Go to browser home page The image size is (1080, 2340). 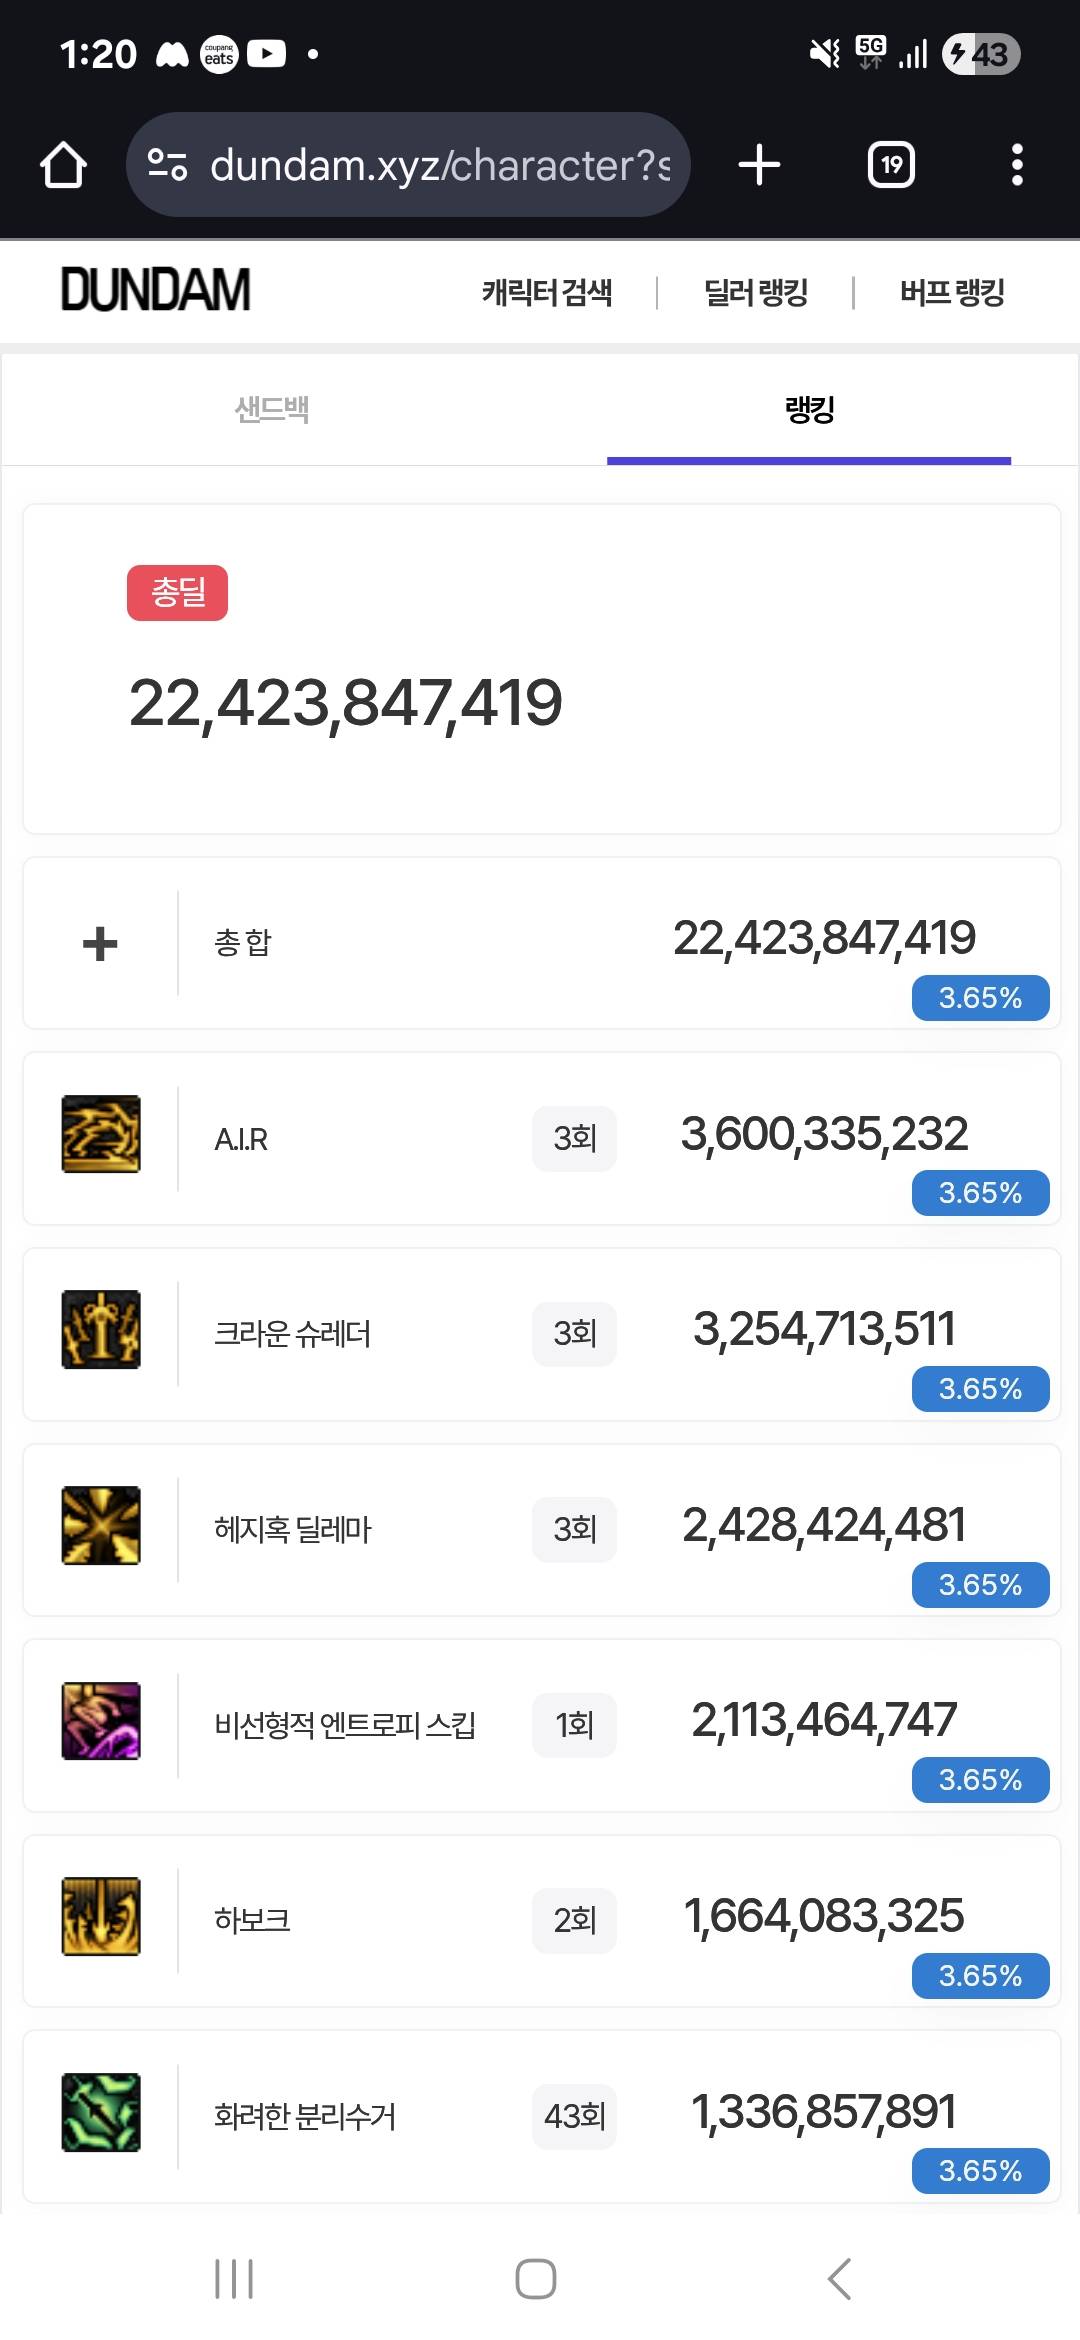tap(63, 165)
